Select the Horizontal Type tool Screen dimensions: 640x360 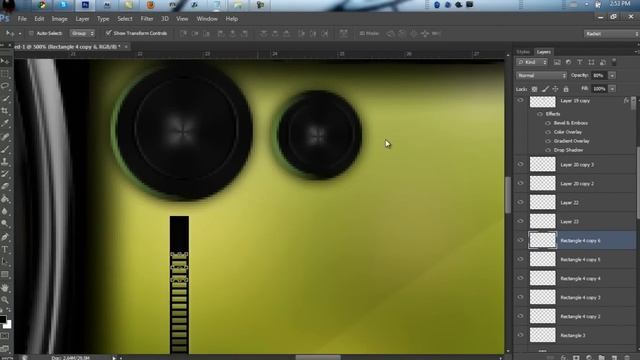pyautogui.click(x=5, y=249)
